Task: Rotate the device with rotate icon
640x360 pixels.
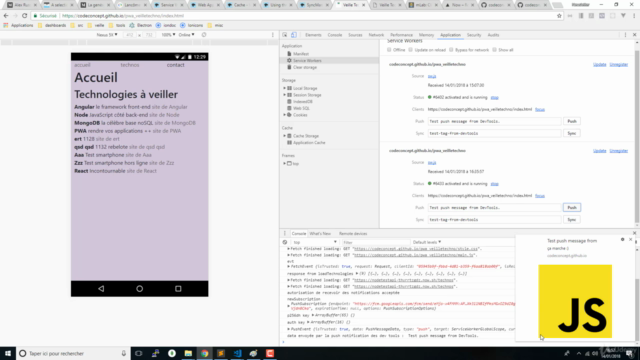Action: click(x=204, y=35)
